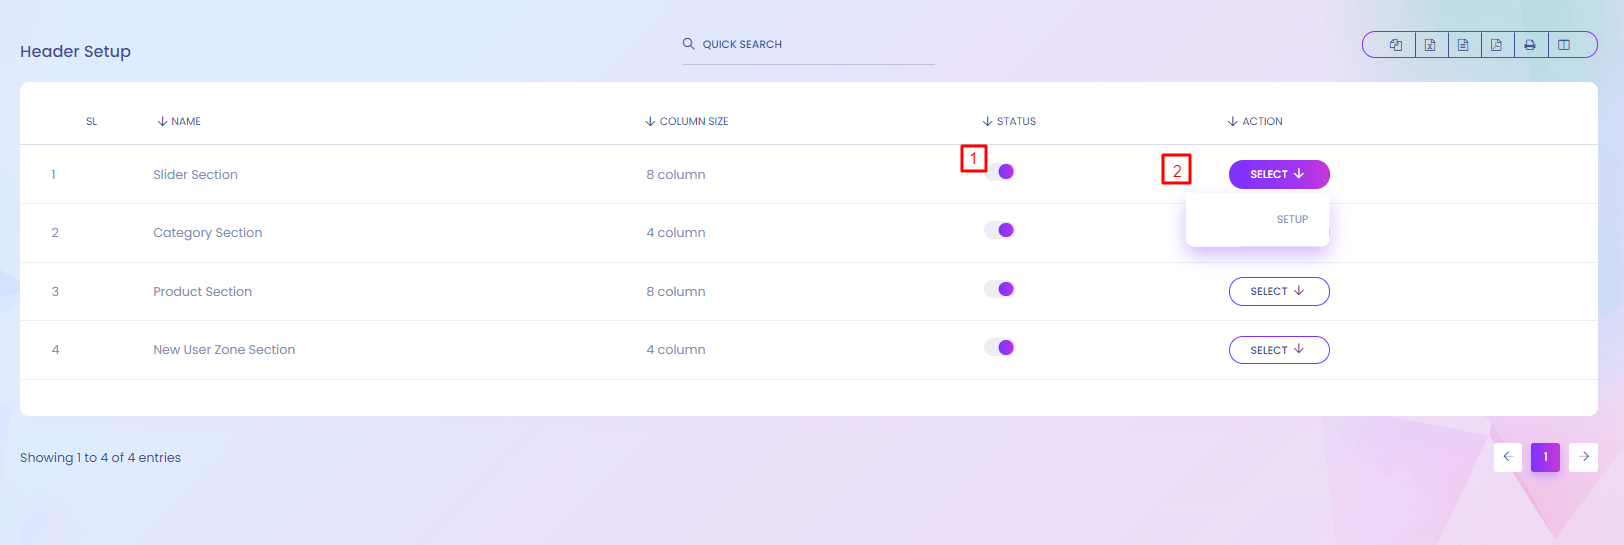Export table as Excel file
This screenshot has width=1624, height=545.
click(x=1430, y=45)
